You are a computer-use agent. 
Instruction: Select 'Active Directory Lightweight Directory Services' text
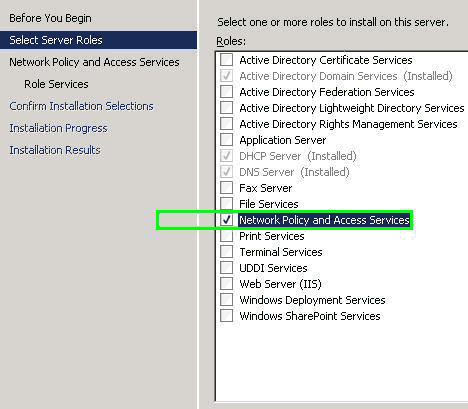point(352,108)
